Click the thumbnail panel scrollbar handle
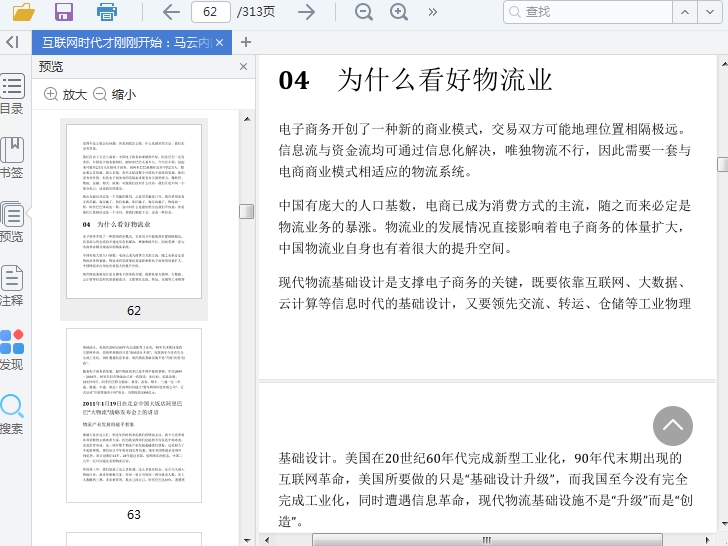The height and width of the screenshot is (546, 728). pyautogui.click(x=247, y=211)
